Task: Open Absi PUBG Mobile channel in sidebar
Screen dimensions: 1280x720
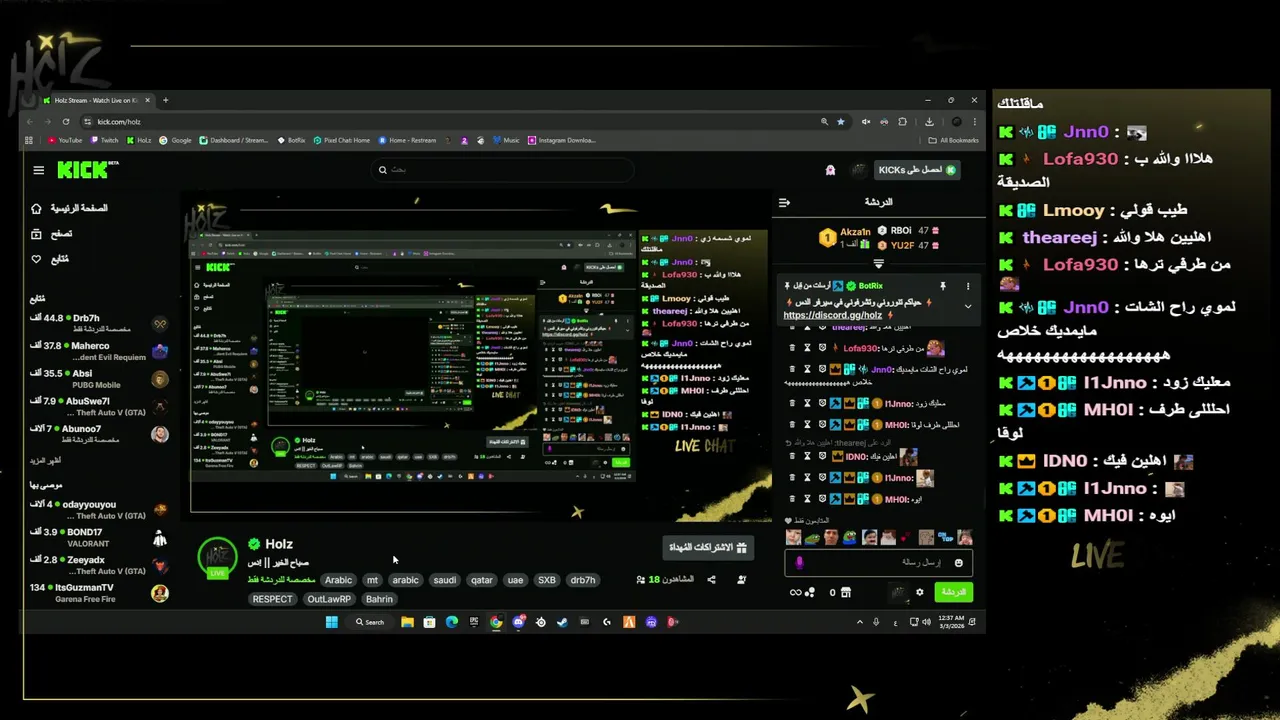Action: 99,379
